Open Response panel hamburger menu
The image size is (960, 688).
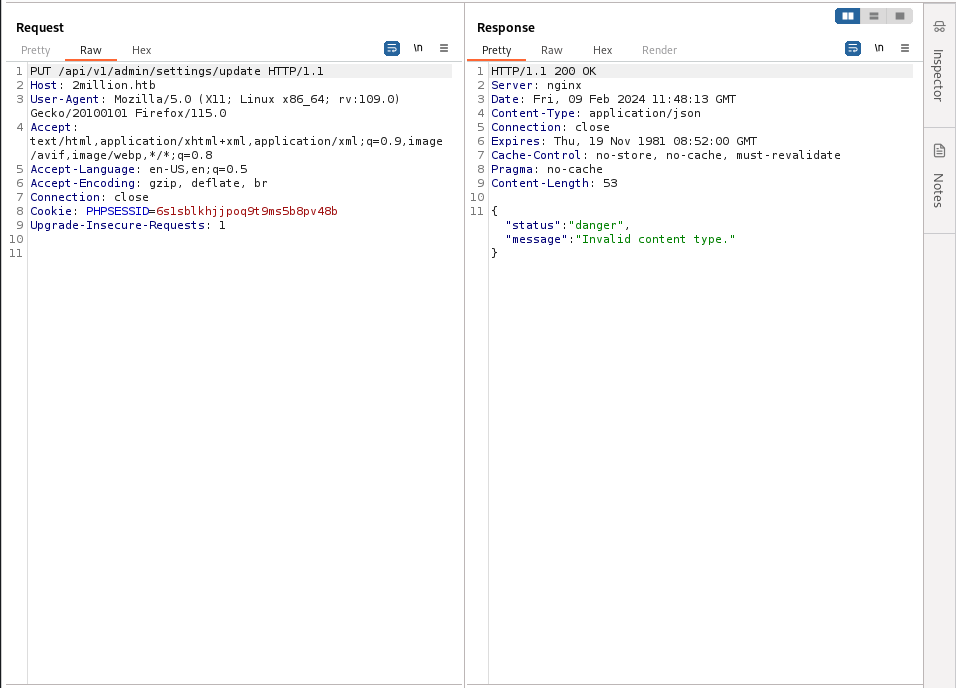click(x=905, y=48)
